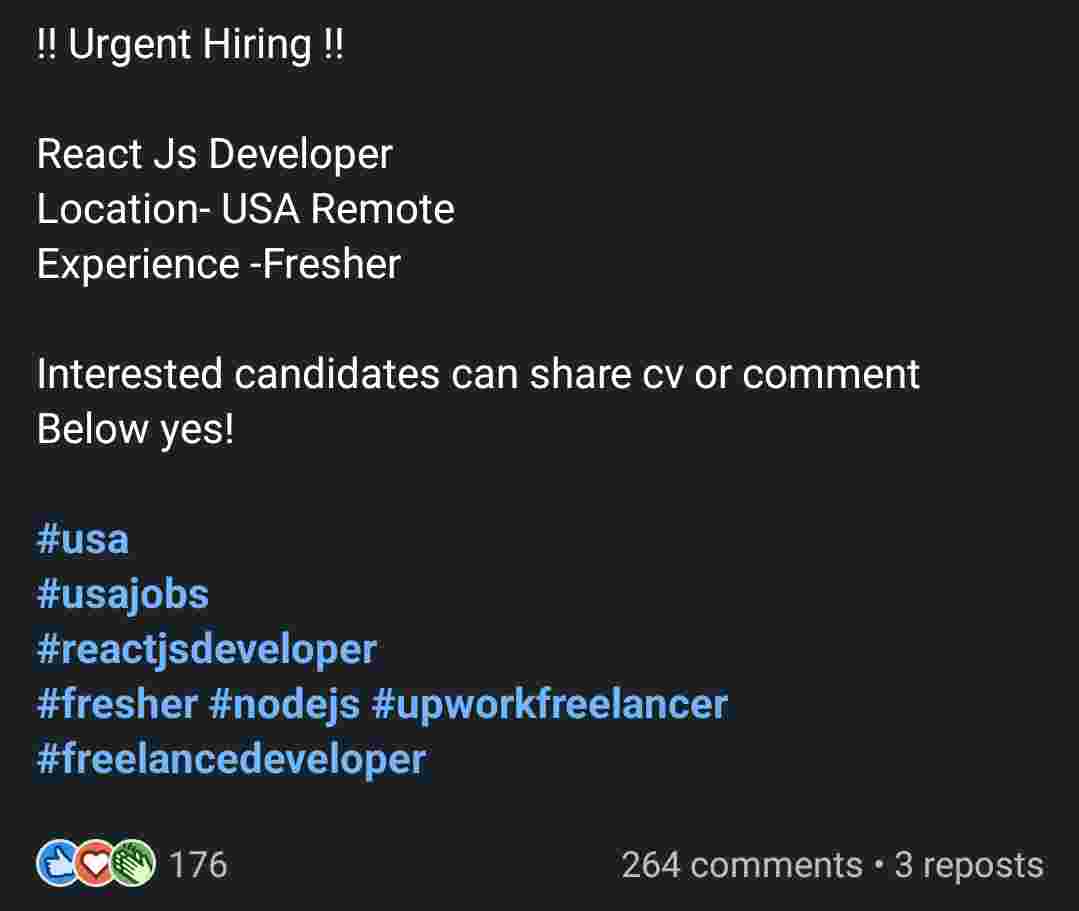The width and height of the screenshot is (1079, 911).
Task: Click the "!! Urgent Hiring !!" heading text
Action: point(189,45)
